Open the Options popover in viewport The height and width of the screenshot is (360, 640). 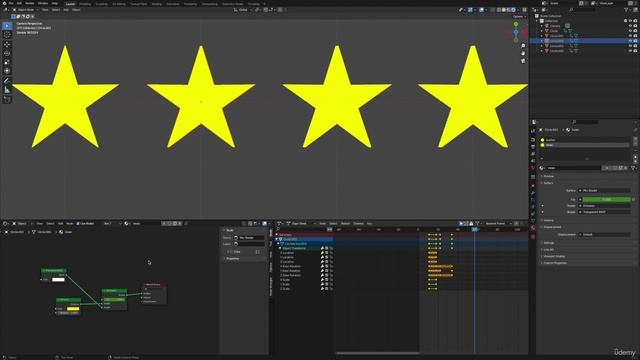(519, 17)
